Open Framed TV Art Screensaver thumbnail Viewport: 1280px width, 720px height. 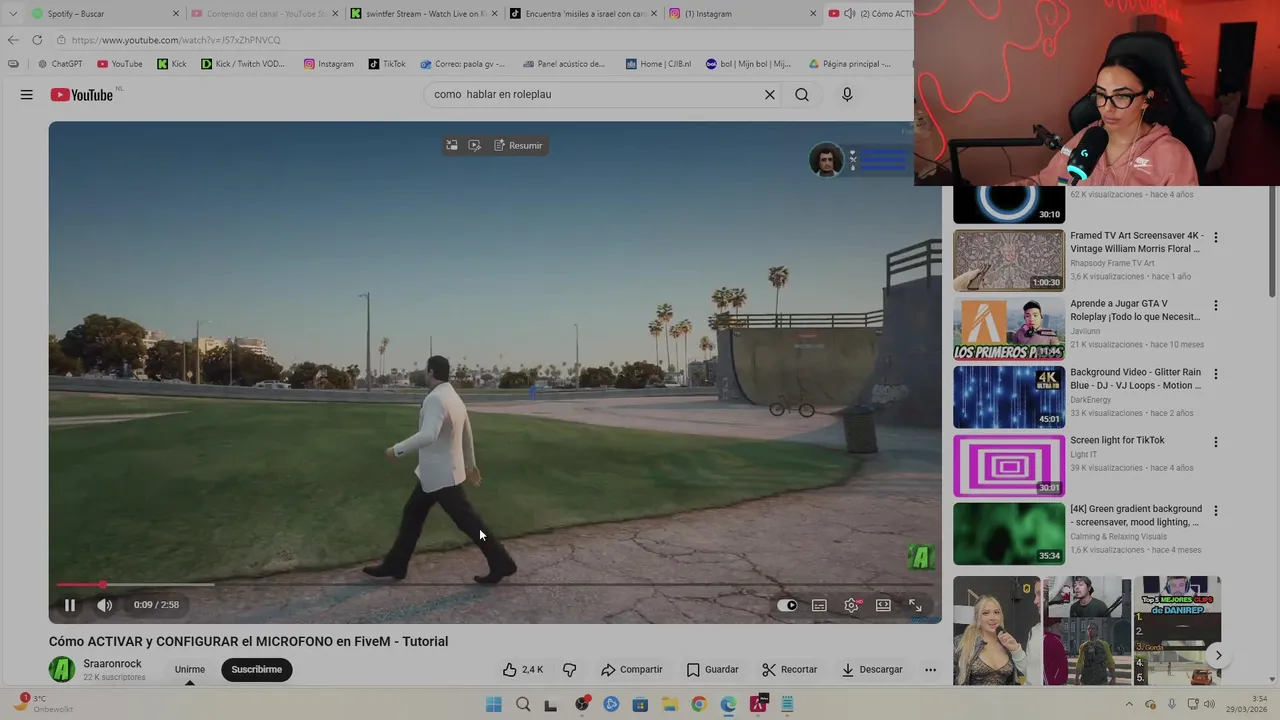tap(1009, 260)
